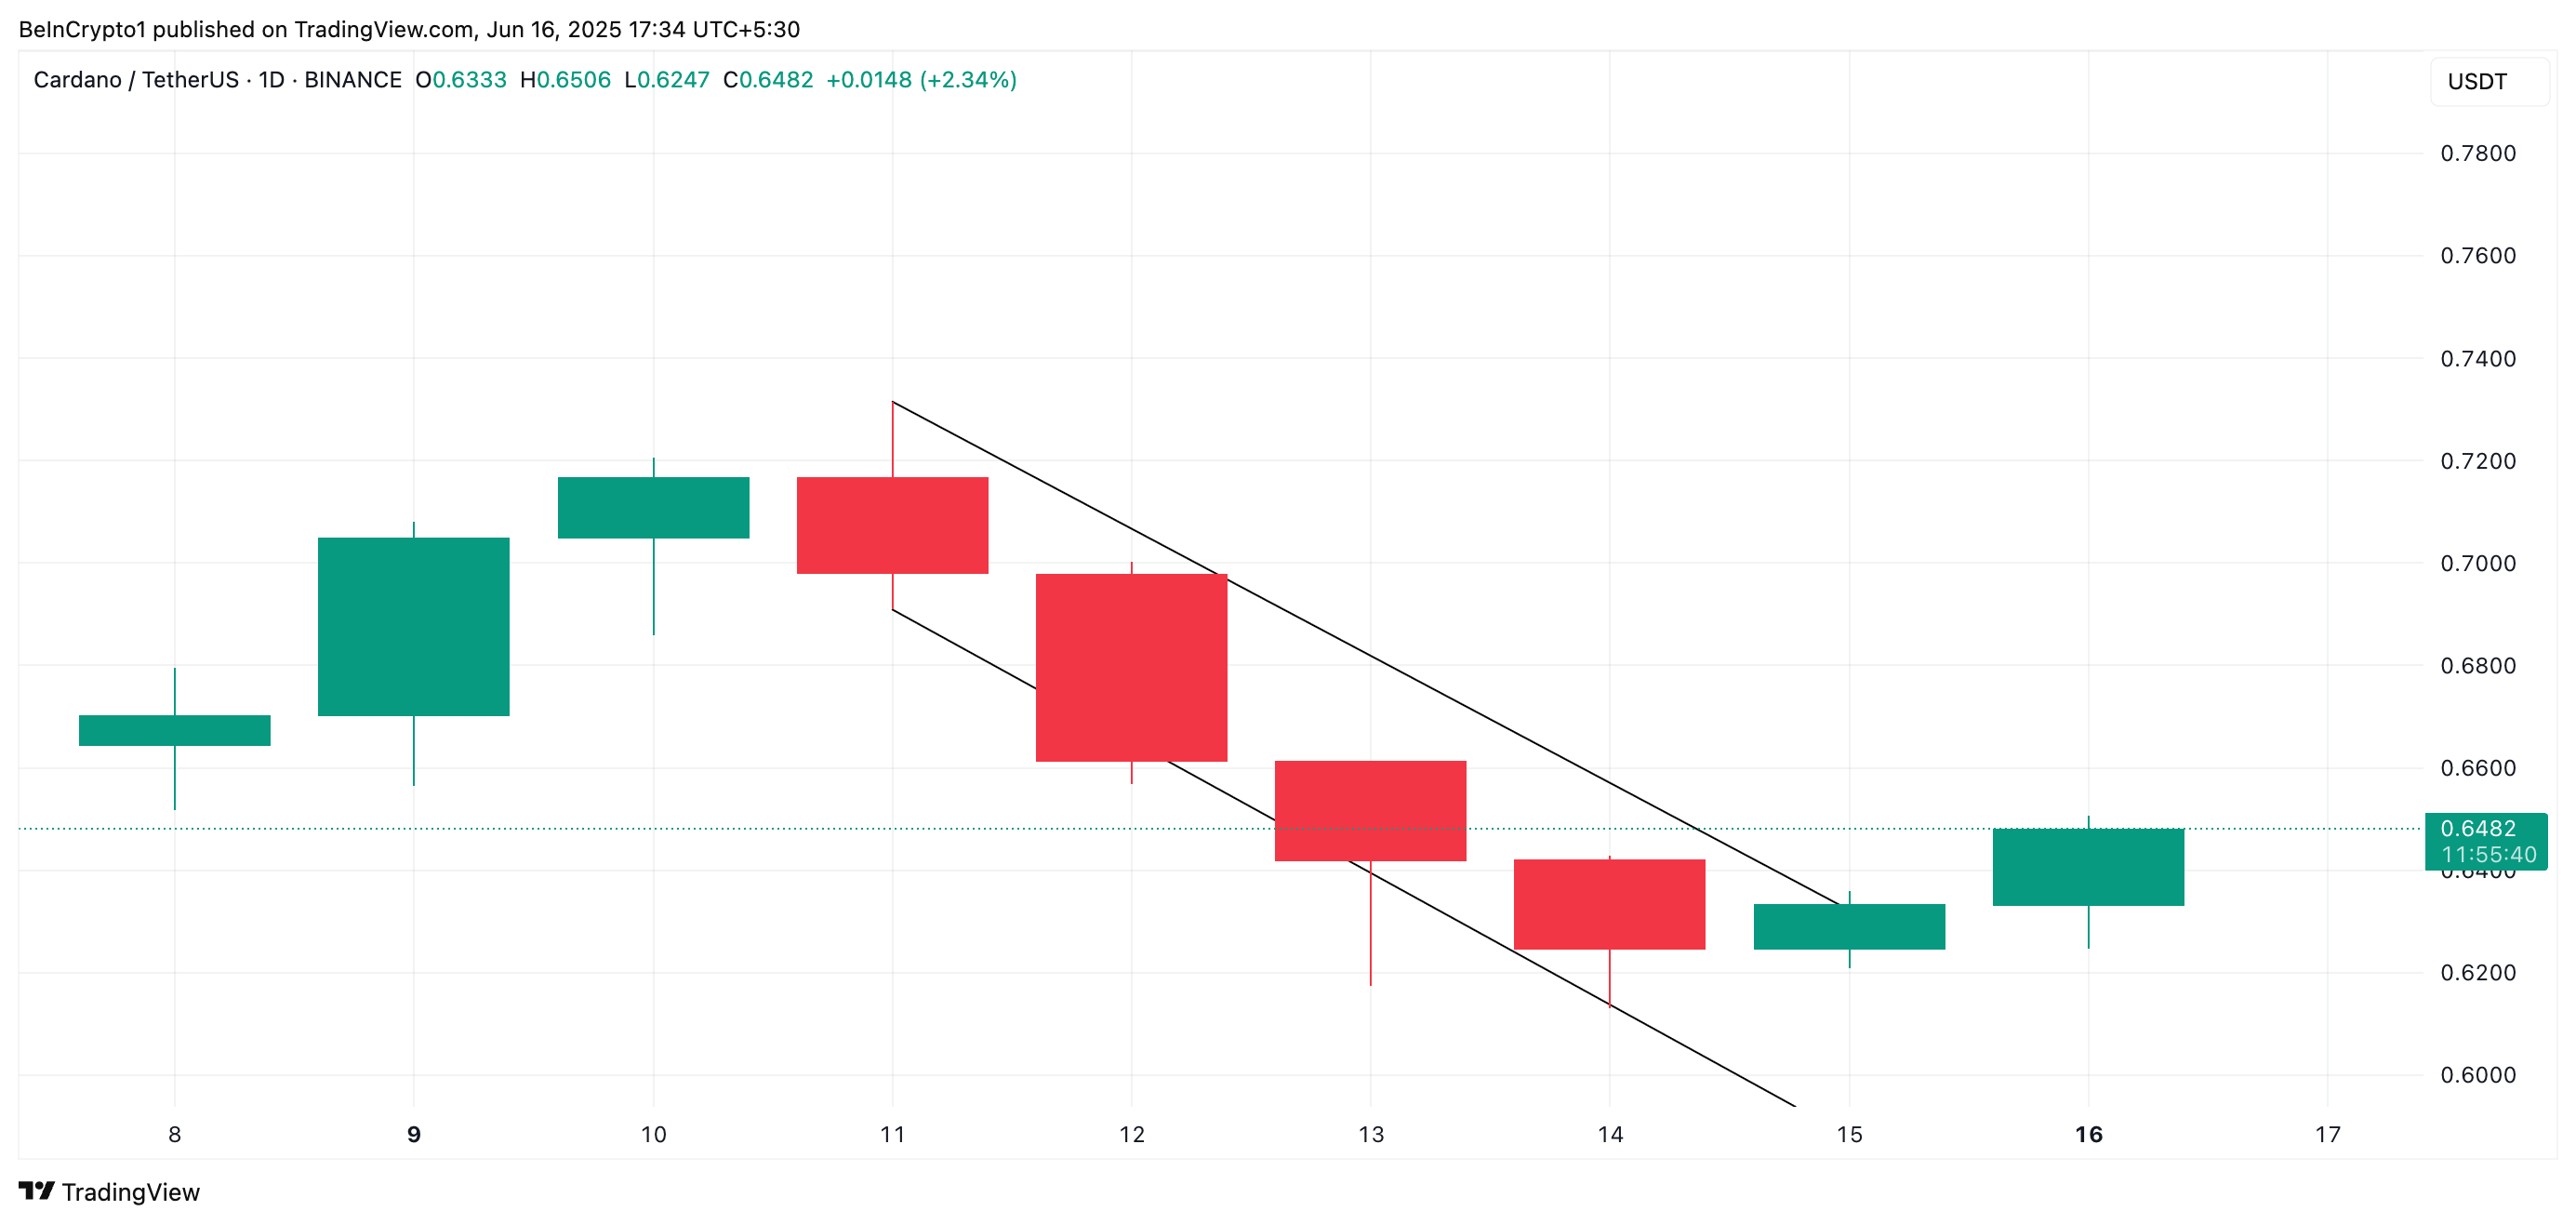Click the TradingView wordmark text
The height and width of the screenshot is (1224, 2576).
(130, 1192)
